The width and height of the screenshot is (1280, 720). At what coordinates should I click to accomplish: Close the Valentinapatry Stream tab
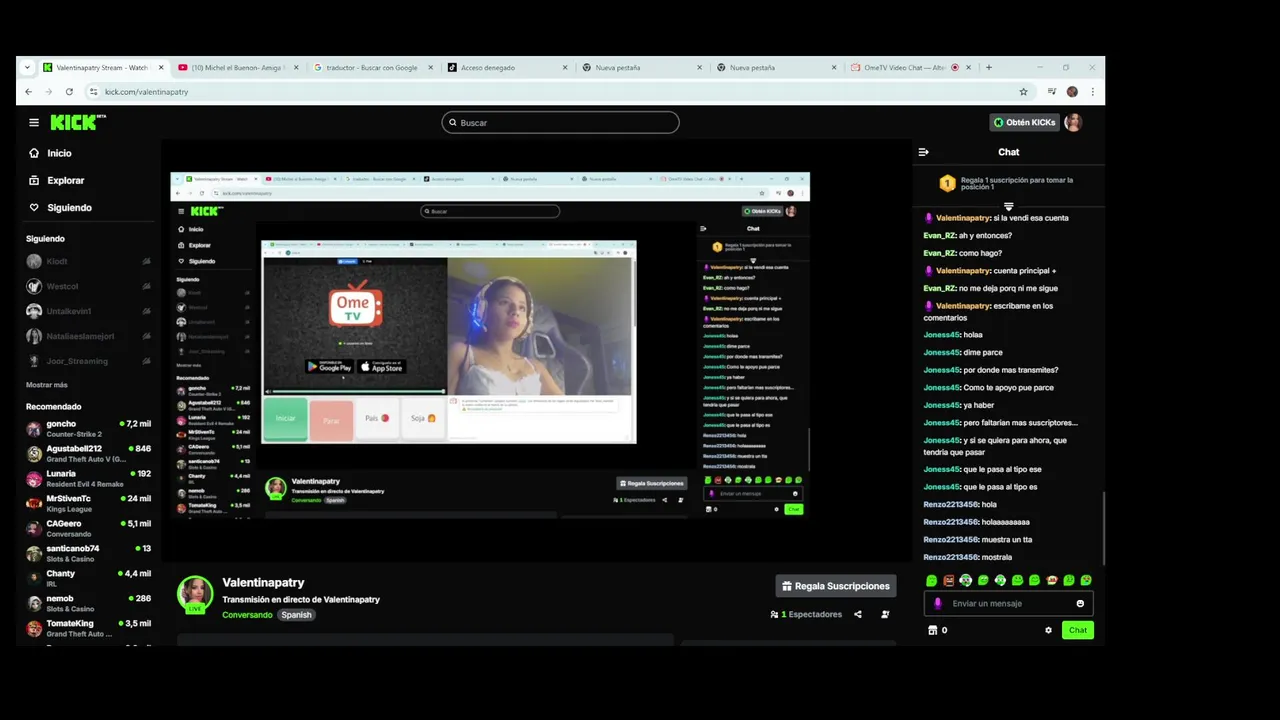[160, 68]
